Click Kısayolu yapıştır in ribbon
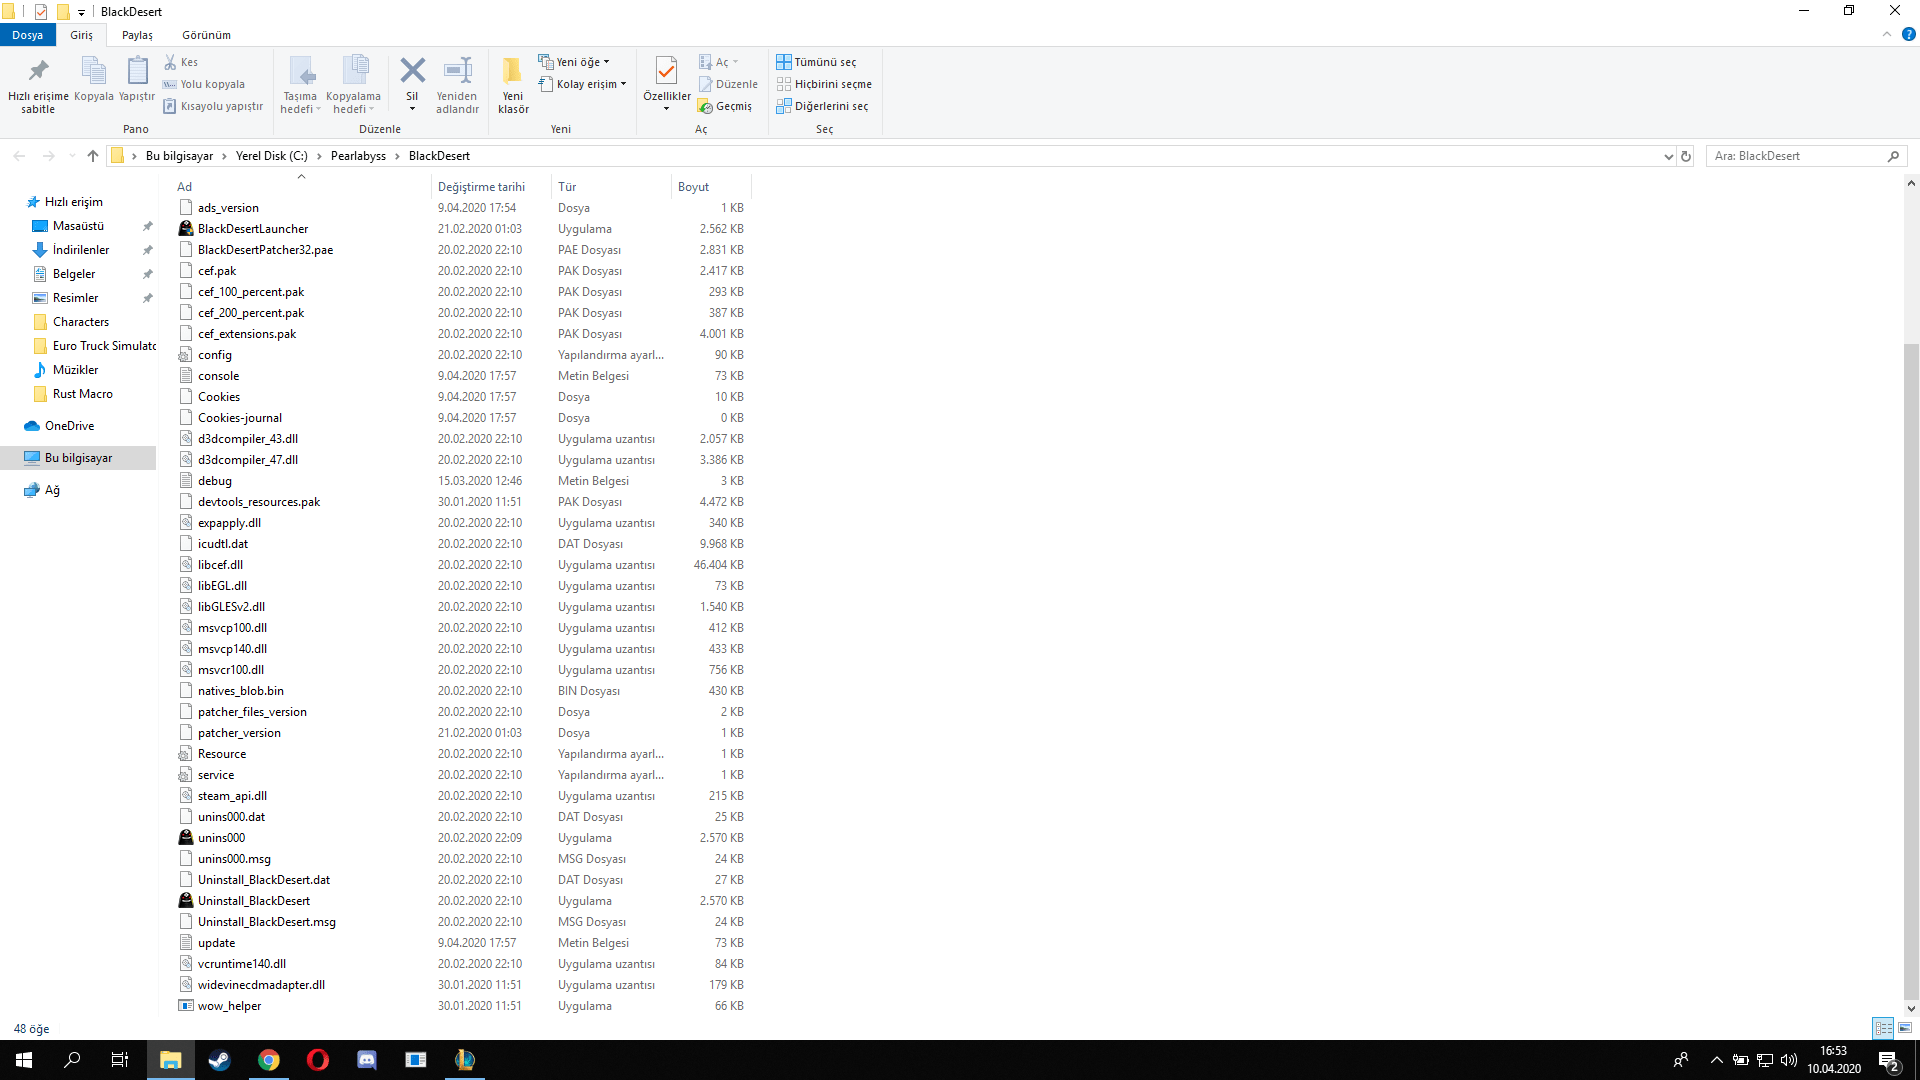The width and height of the screenshot is (1920, 1080). (x=213, y=106)
